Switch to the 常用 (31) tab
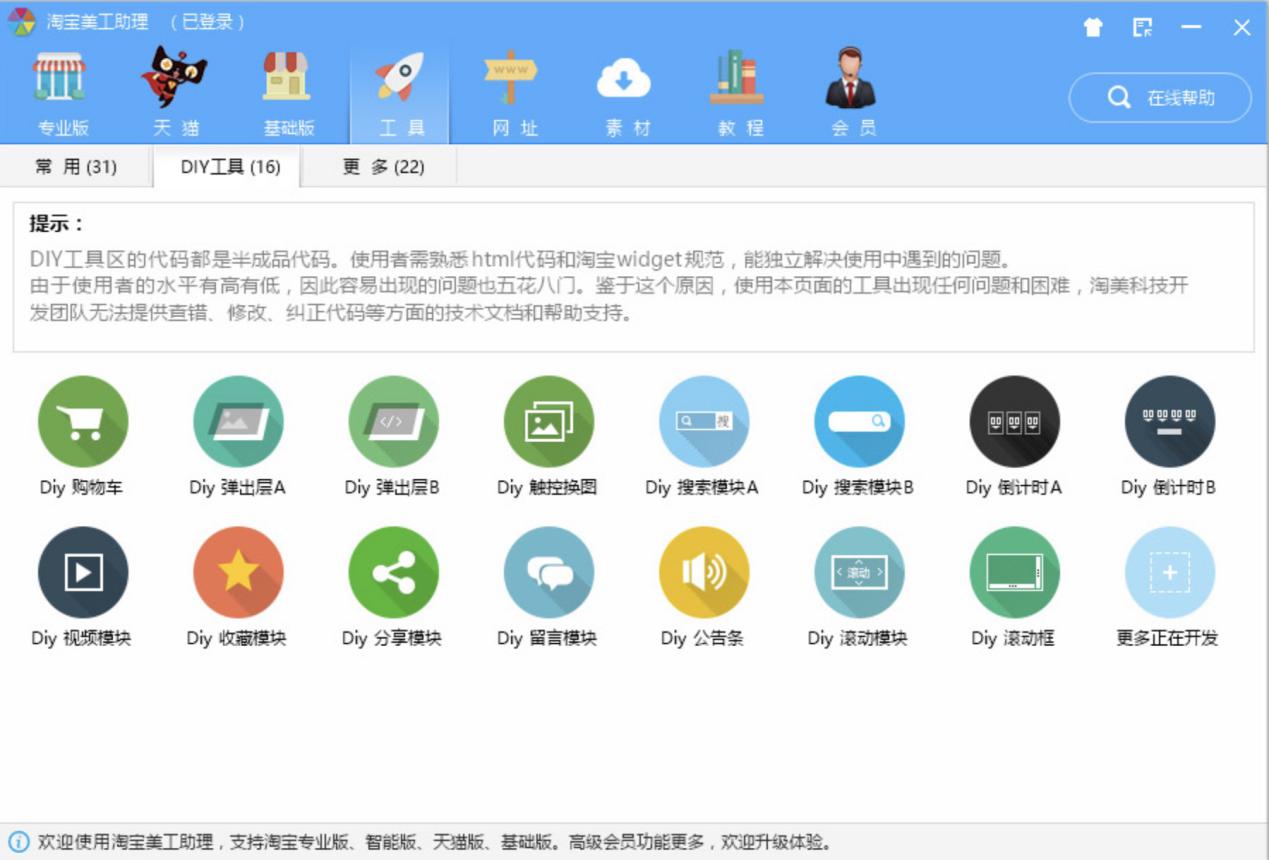Screen dimensions: 1269x860 click(x=76, y=166)
